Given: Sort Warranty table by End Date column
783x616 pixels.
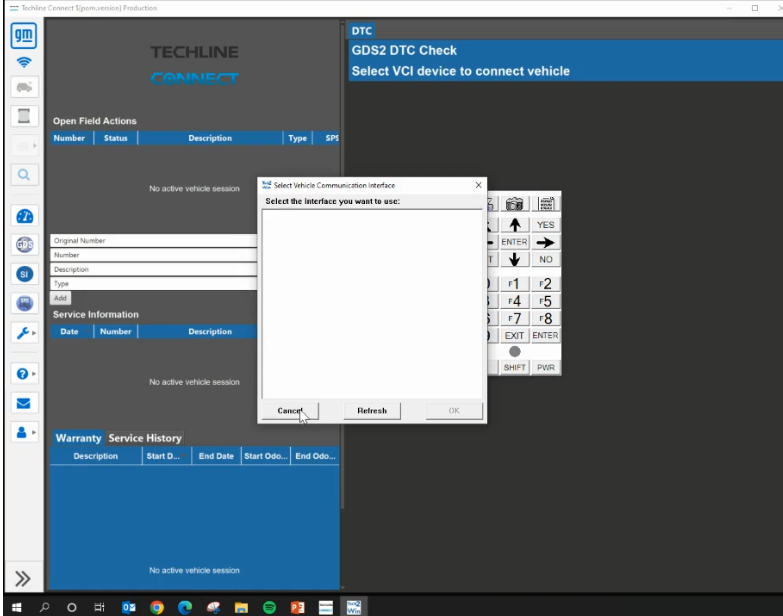Looking at the screenshot, I should 216,456.
